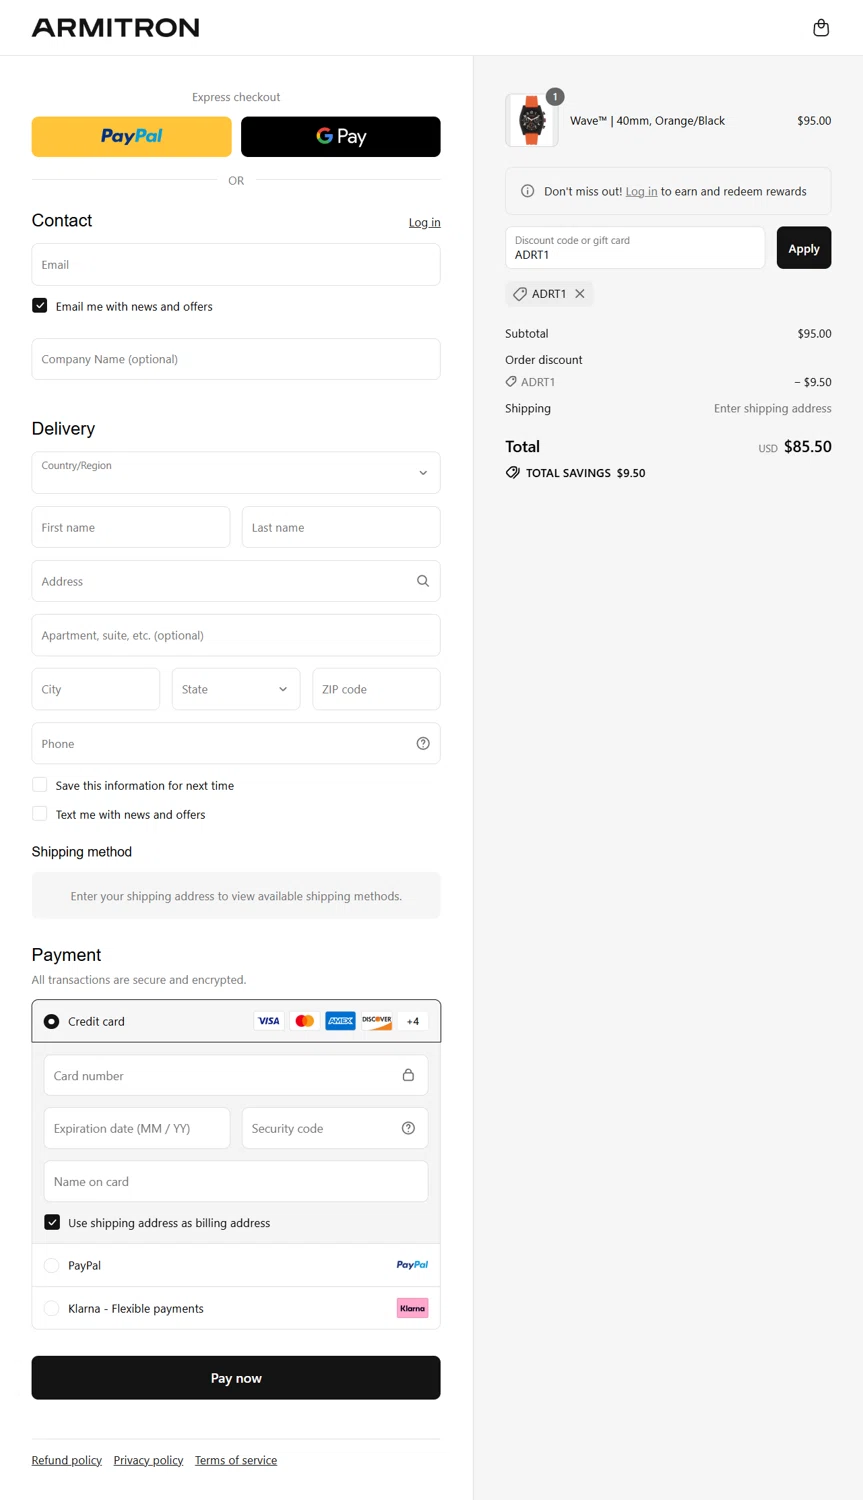This screenshot has width=863, height=1500.
Task: Open the Privacy policy link
Action: coord(148,1460)
